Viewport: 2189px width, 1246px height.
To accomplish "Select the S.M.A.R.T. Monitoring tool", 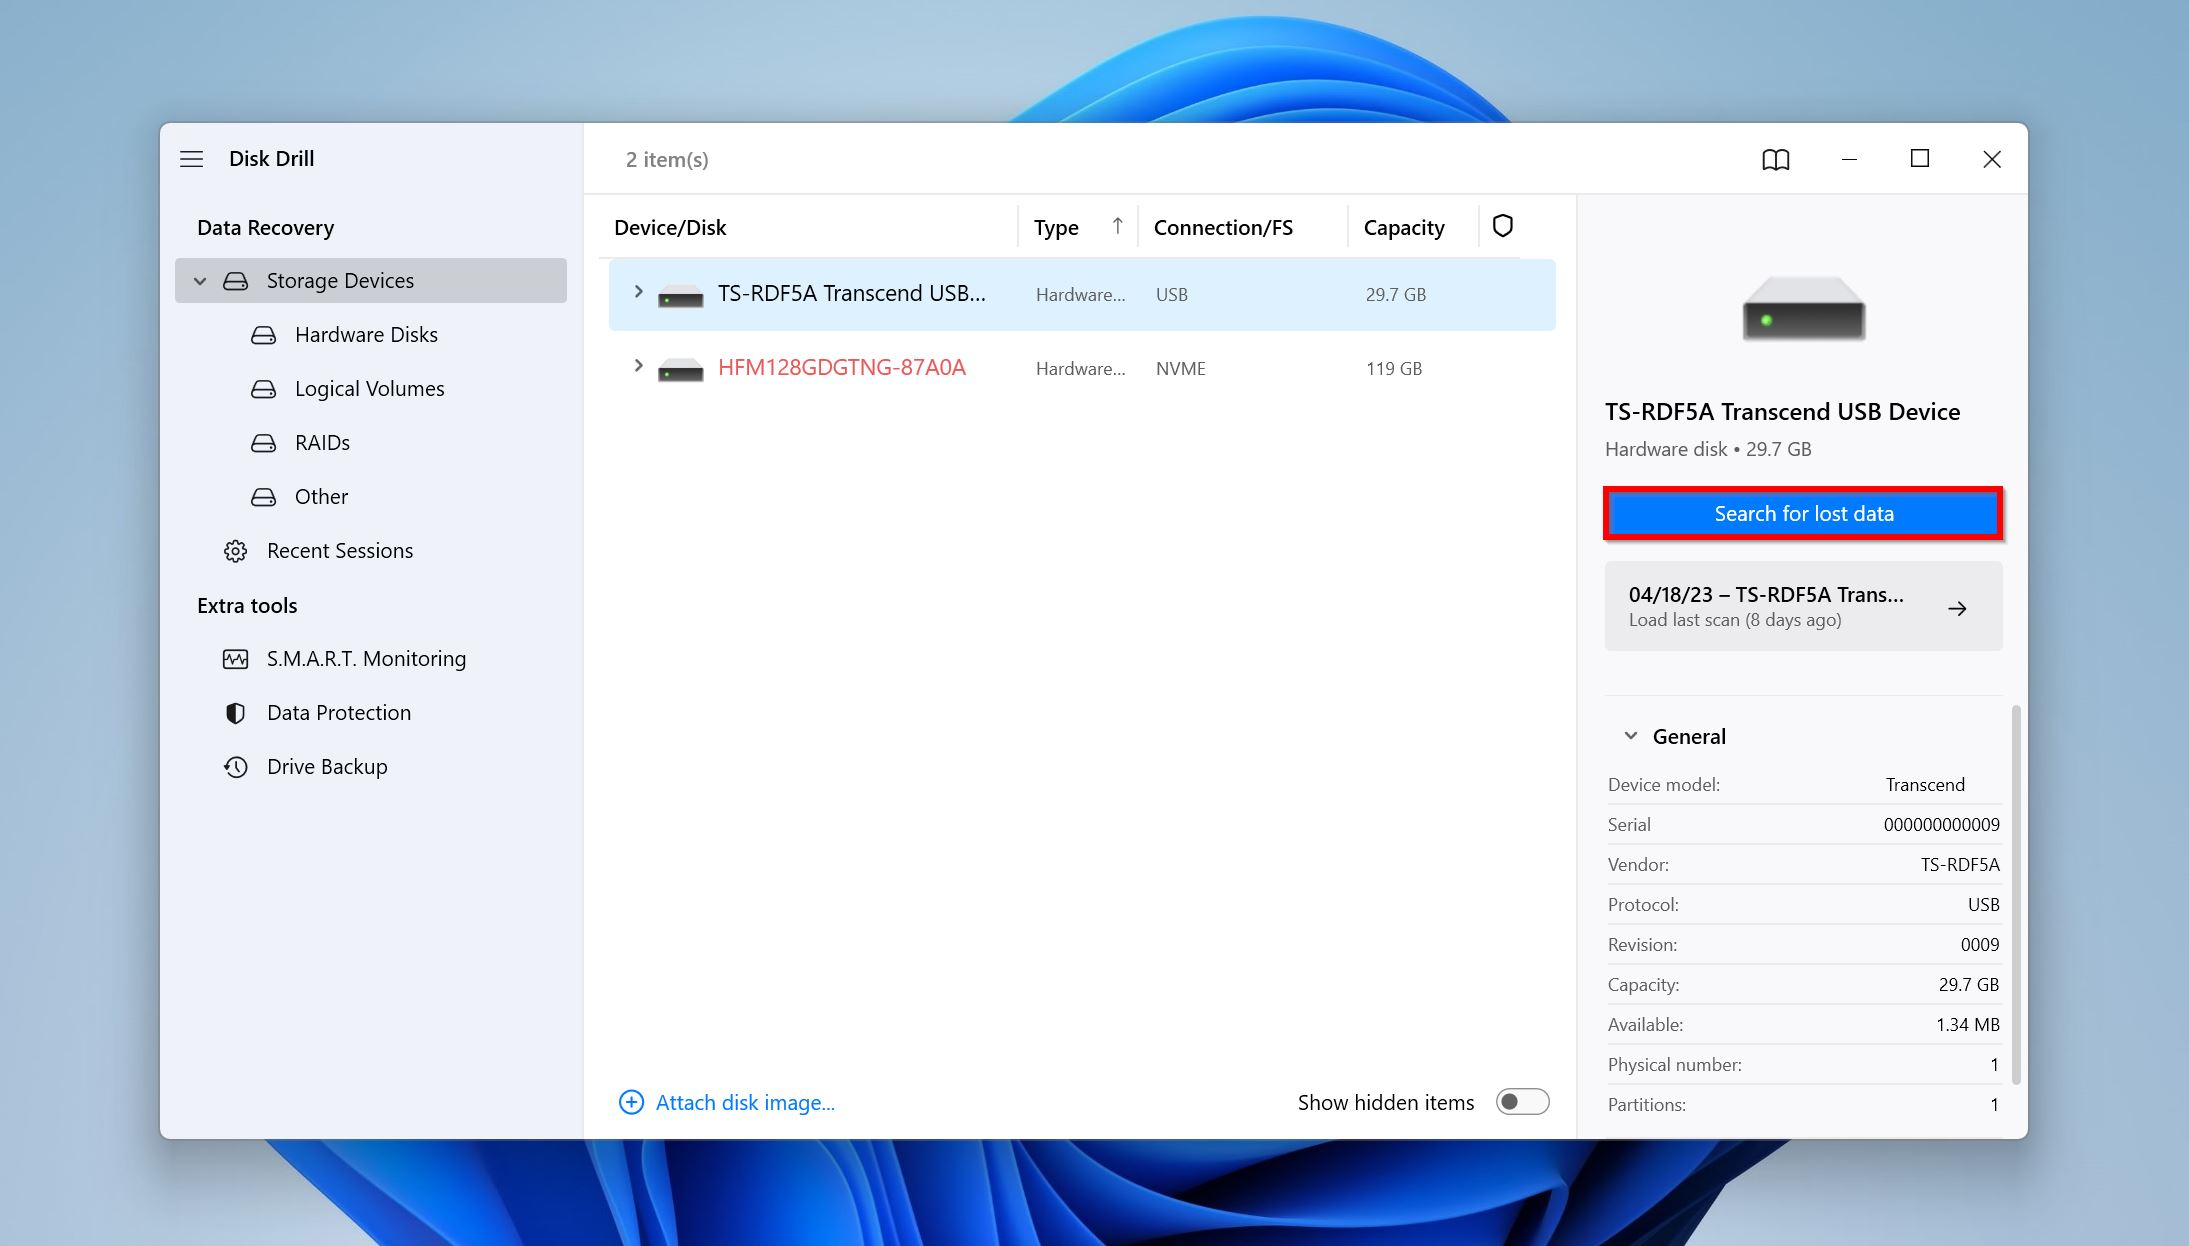I will tap(365, 657).
